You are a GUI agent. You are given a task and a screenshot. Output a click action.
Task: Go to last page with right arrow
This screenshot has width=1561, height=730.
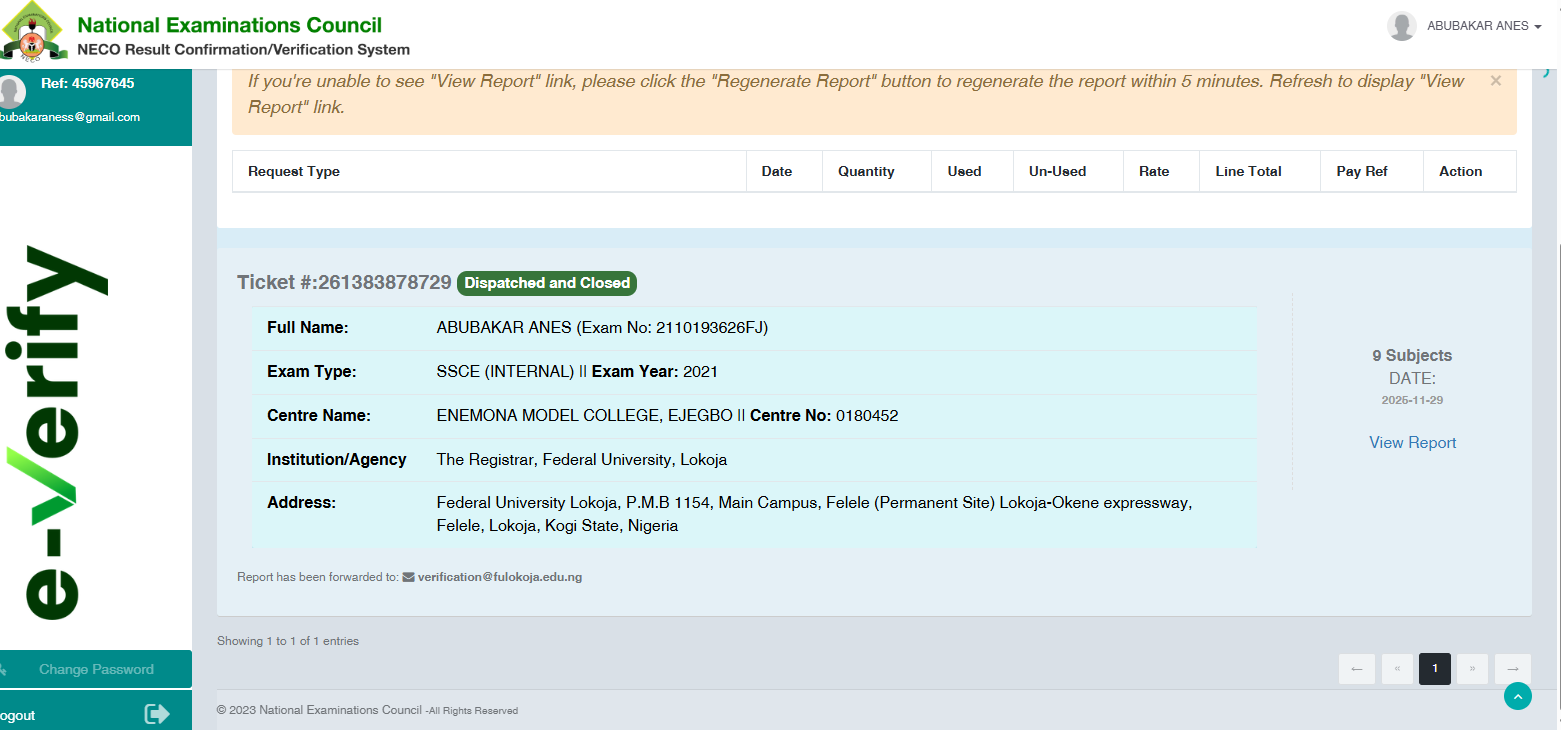(1512, 669)
